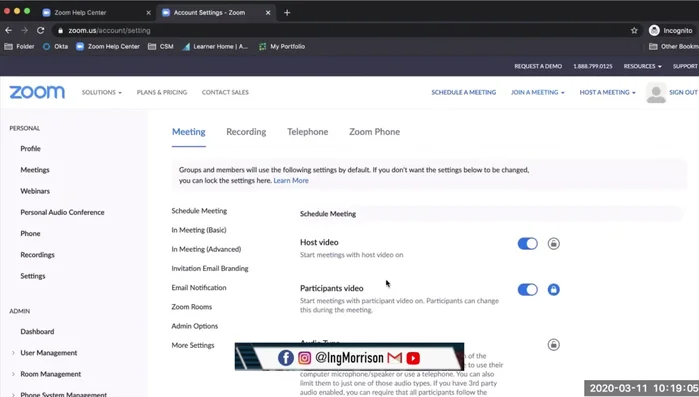
Task: Click the Sign Out link
Action: [x=683, y=92]
